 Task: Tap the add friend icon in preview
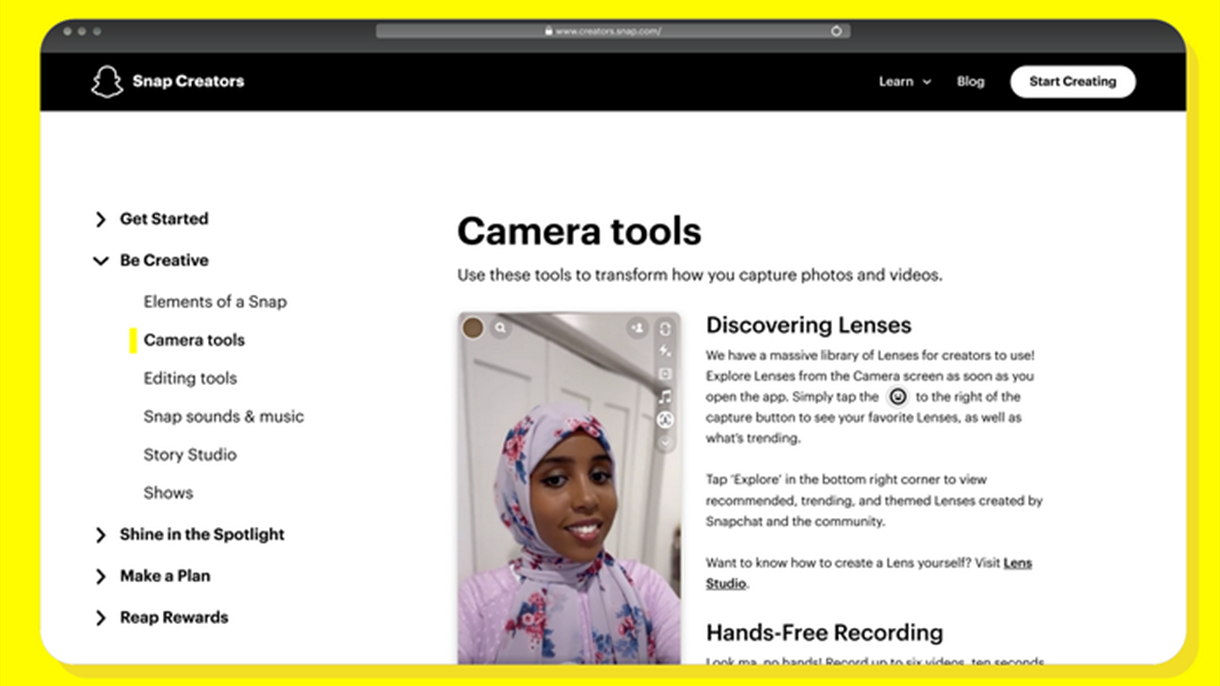pyautogui.click(x=637, y=327)
